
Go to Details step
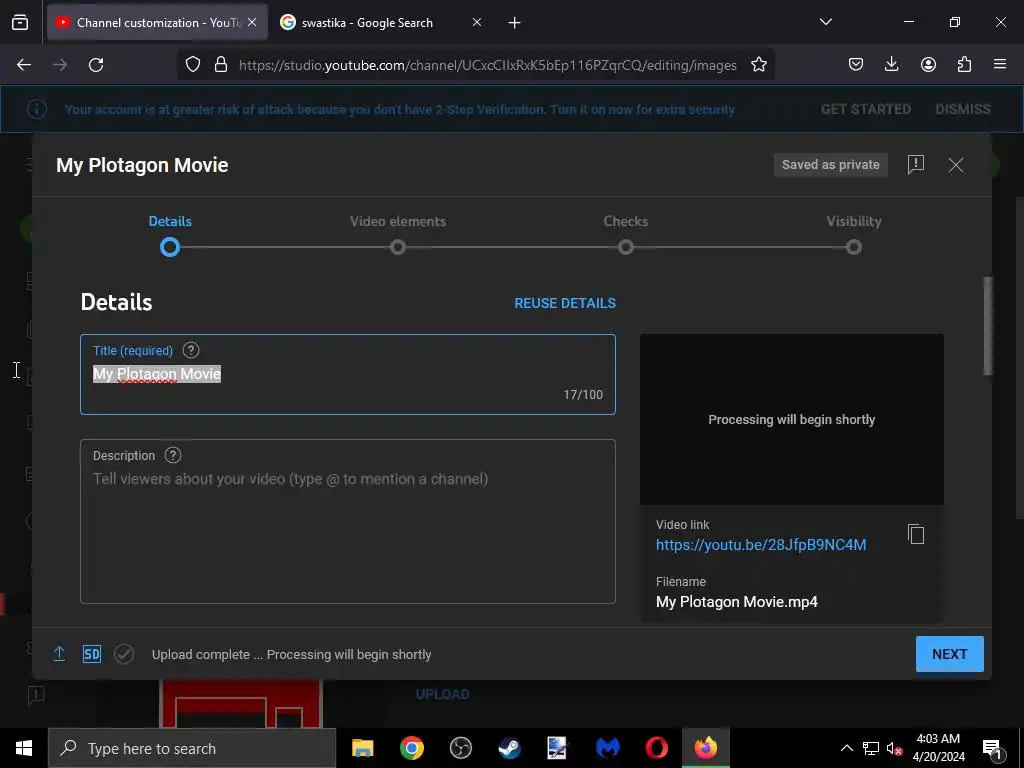click(170, 236)
